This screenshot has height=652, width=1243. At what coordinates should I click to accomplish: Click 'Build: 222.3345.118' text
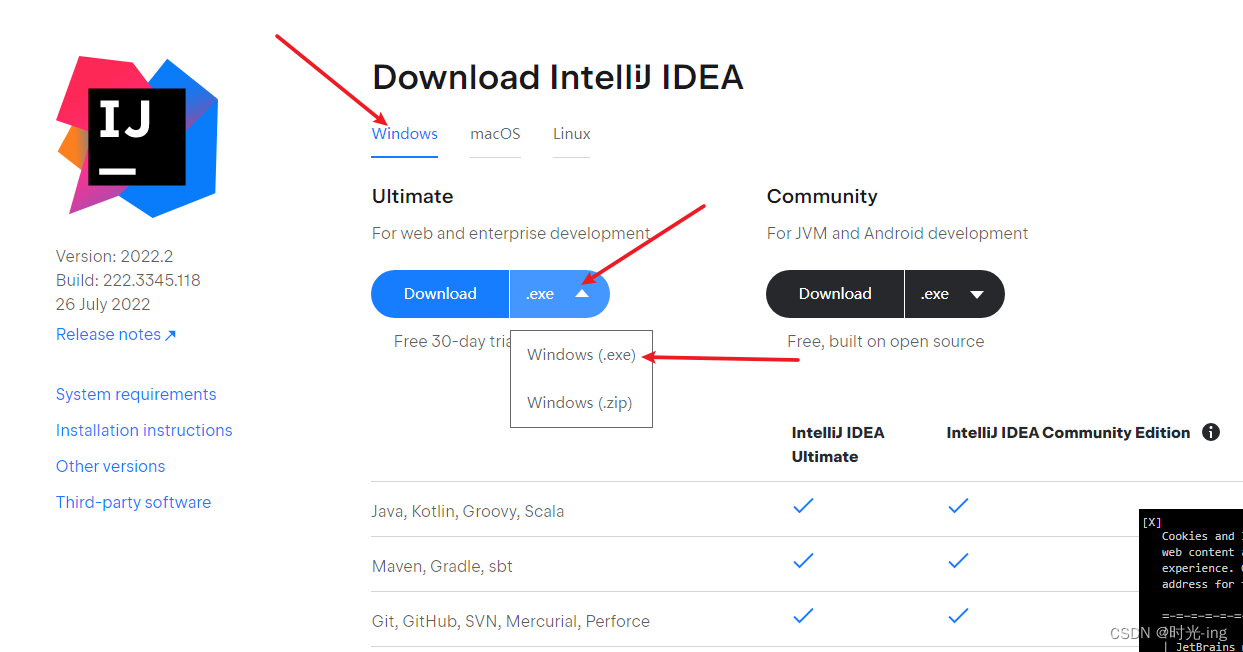[x=128, y=280]
